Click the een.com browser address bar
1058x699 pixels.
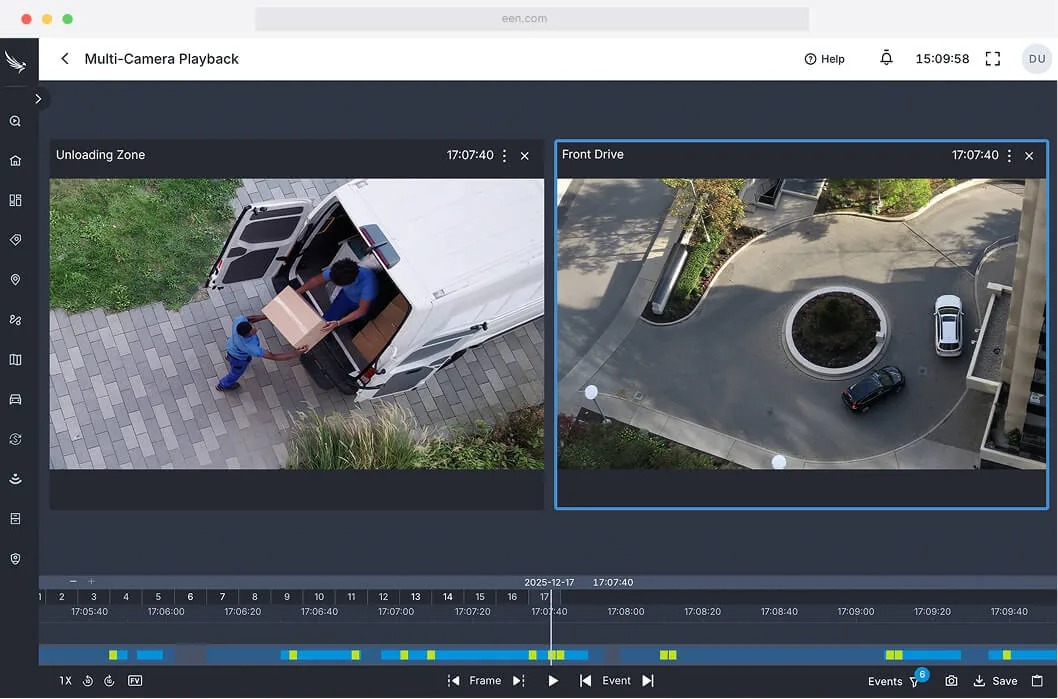pos(532,19)
